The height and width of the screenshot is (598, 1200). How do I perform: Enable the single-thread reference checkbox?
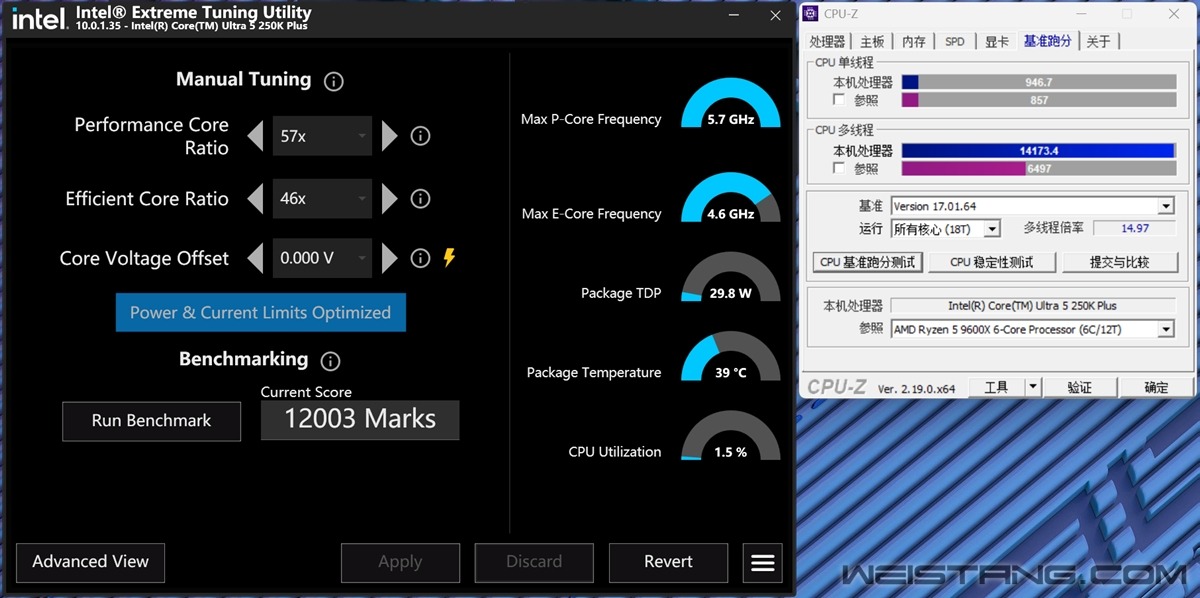click(x=839, y=100)
